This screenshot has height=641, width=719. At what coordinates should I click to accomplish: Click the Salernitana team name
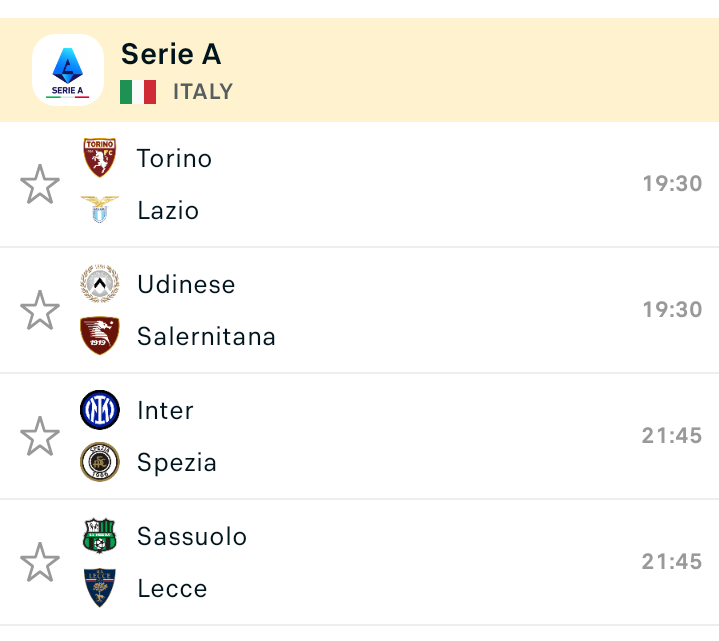pyautogui.click(x=206, y=336)
